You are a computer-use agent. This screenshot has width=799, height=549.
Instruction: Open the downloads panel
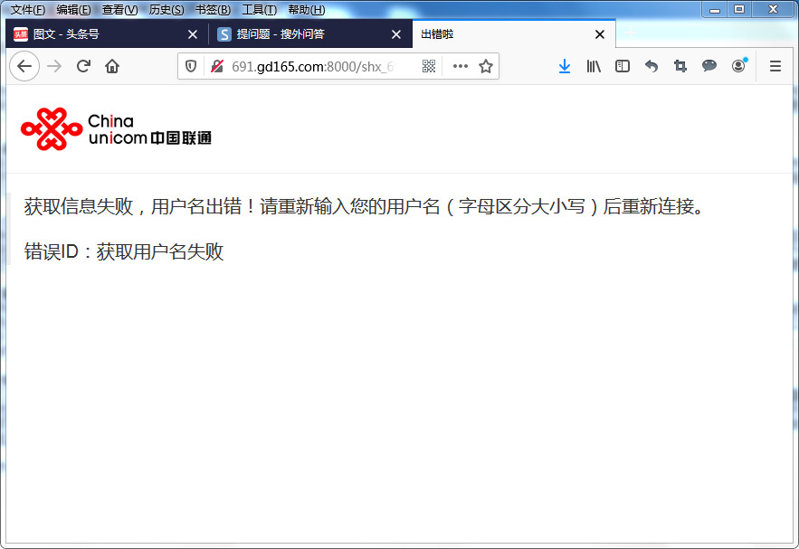[564, 66]
